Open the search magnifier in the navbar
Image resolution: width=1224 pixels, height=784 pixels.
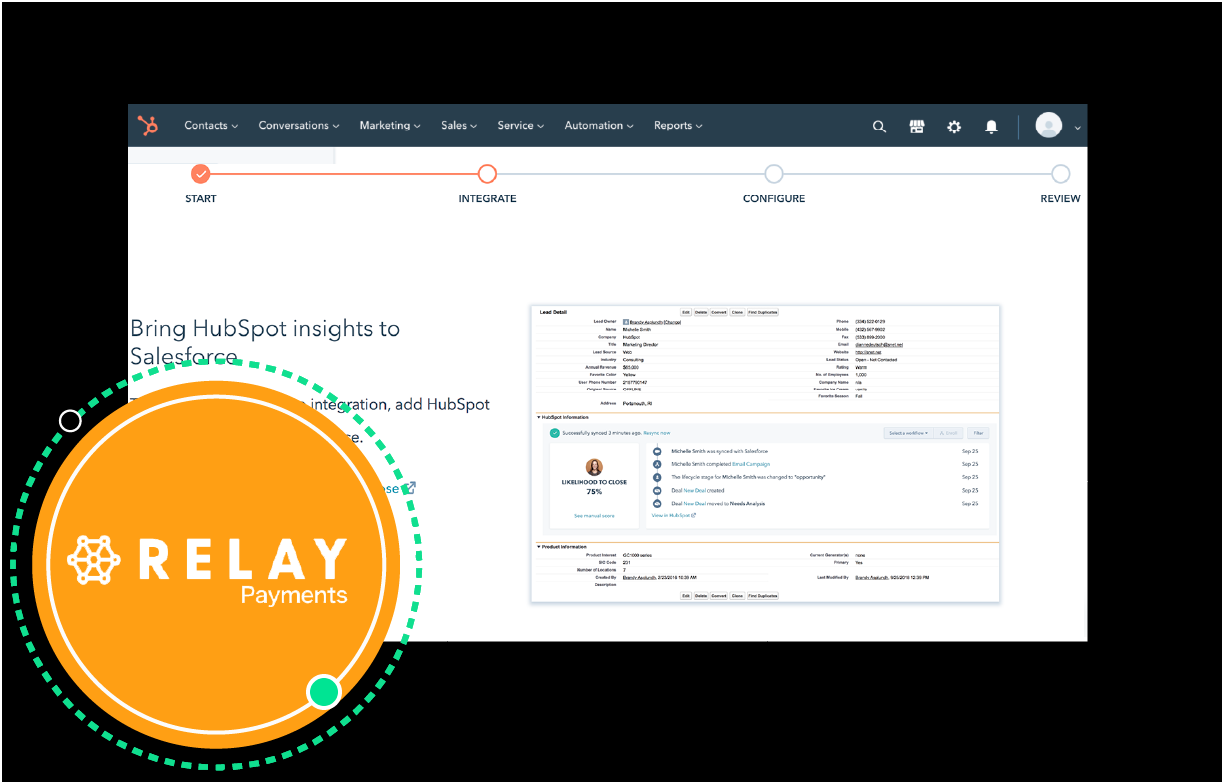point(879,126)
